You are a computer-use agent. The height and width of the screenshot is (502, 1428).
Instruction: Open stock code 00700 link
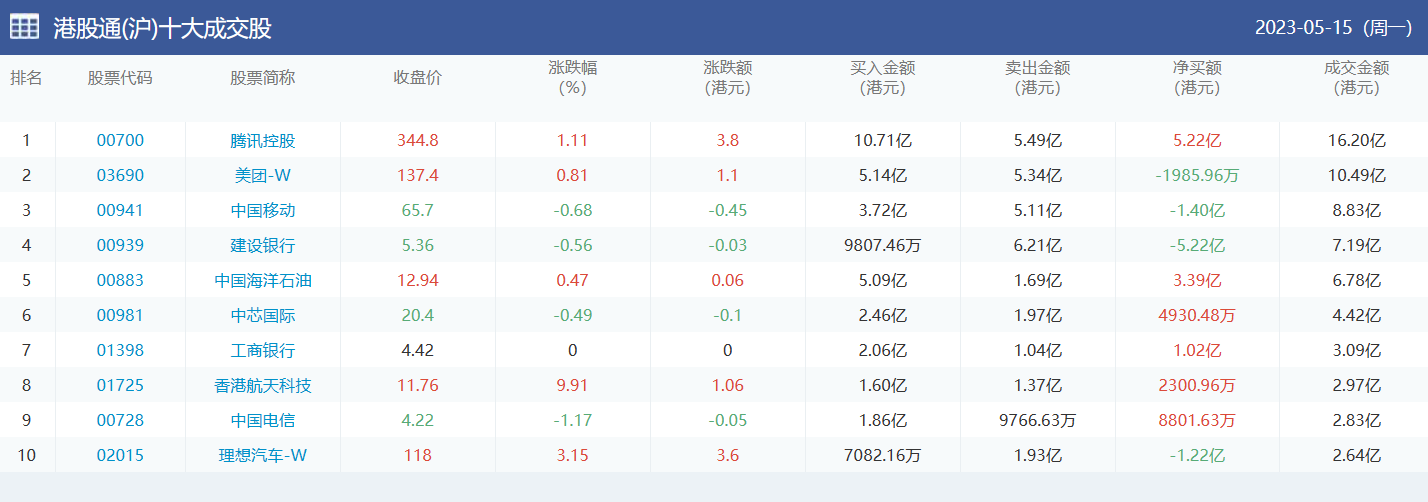coord(120,141)
